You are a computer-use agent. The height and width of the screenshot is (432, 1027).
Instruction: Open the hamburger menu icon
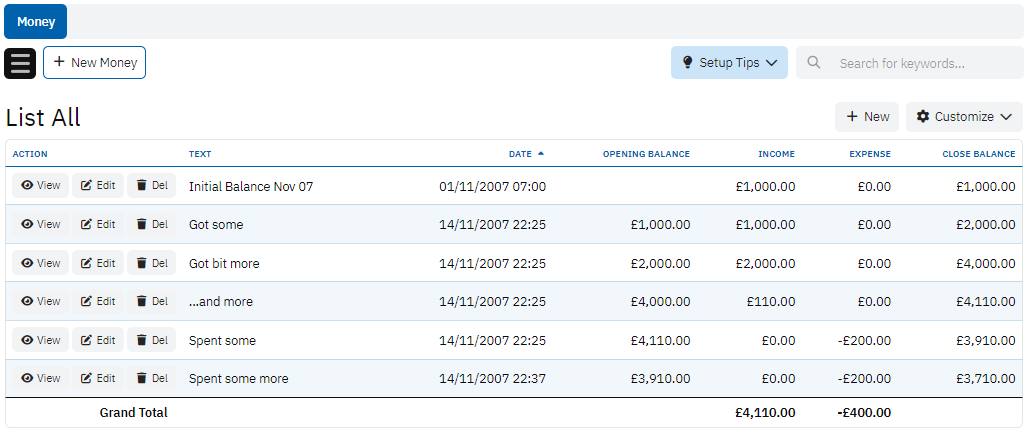tap(20, 63)
